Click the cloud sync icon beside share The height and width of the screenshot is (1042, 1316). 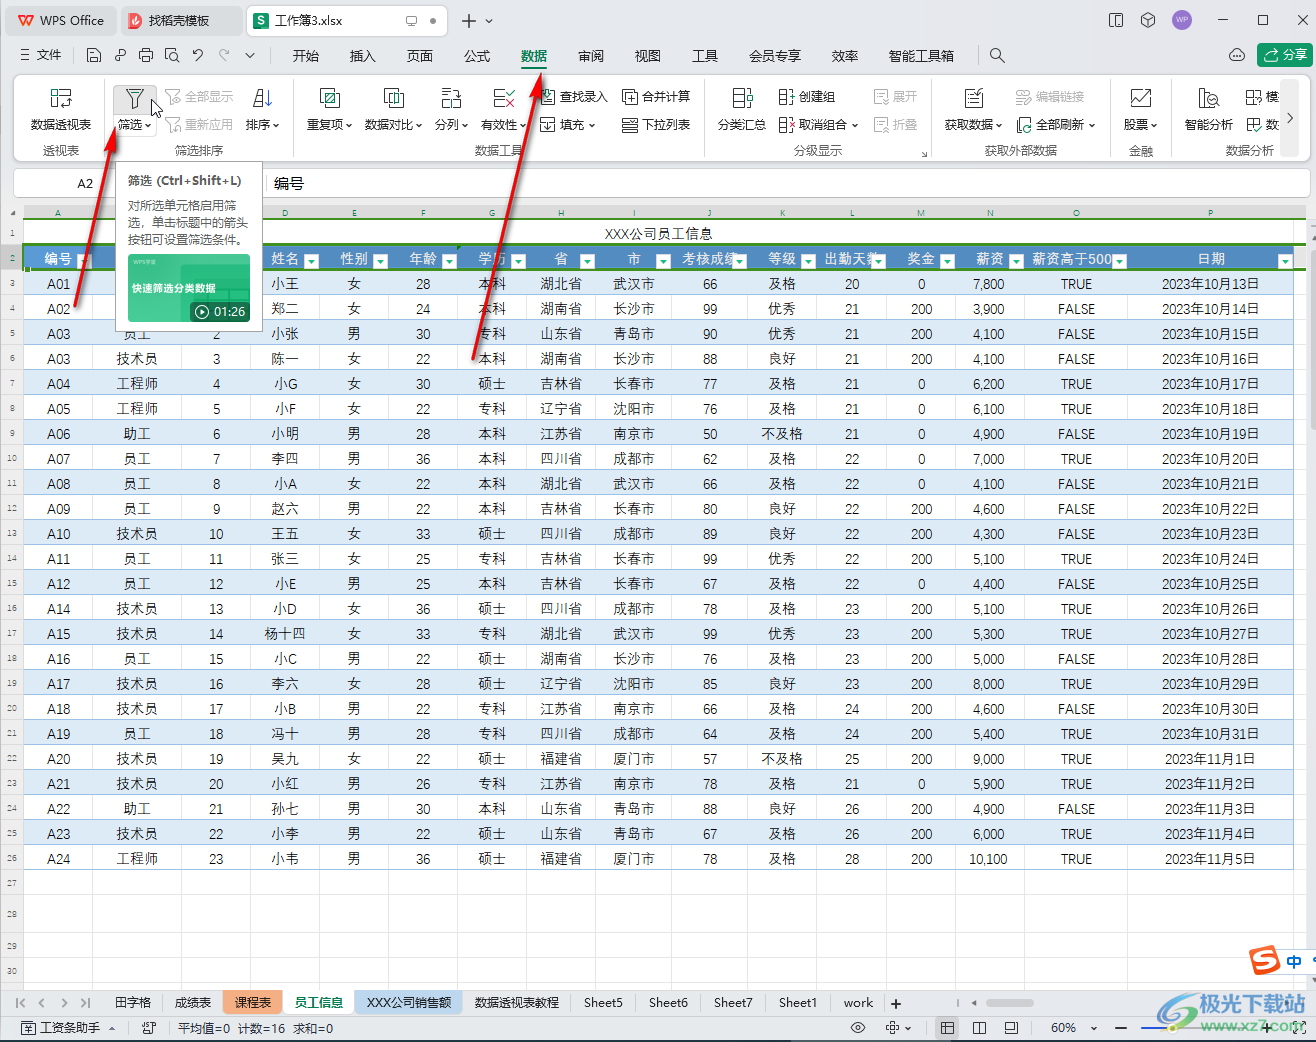coord(1237,55)
